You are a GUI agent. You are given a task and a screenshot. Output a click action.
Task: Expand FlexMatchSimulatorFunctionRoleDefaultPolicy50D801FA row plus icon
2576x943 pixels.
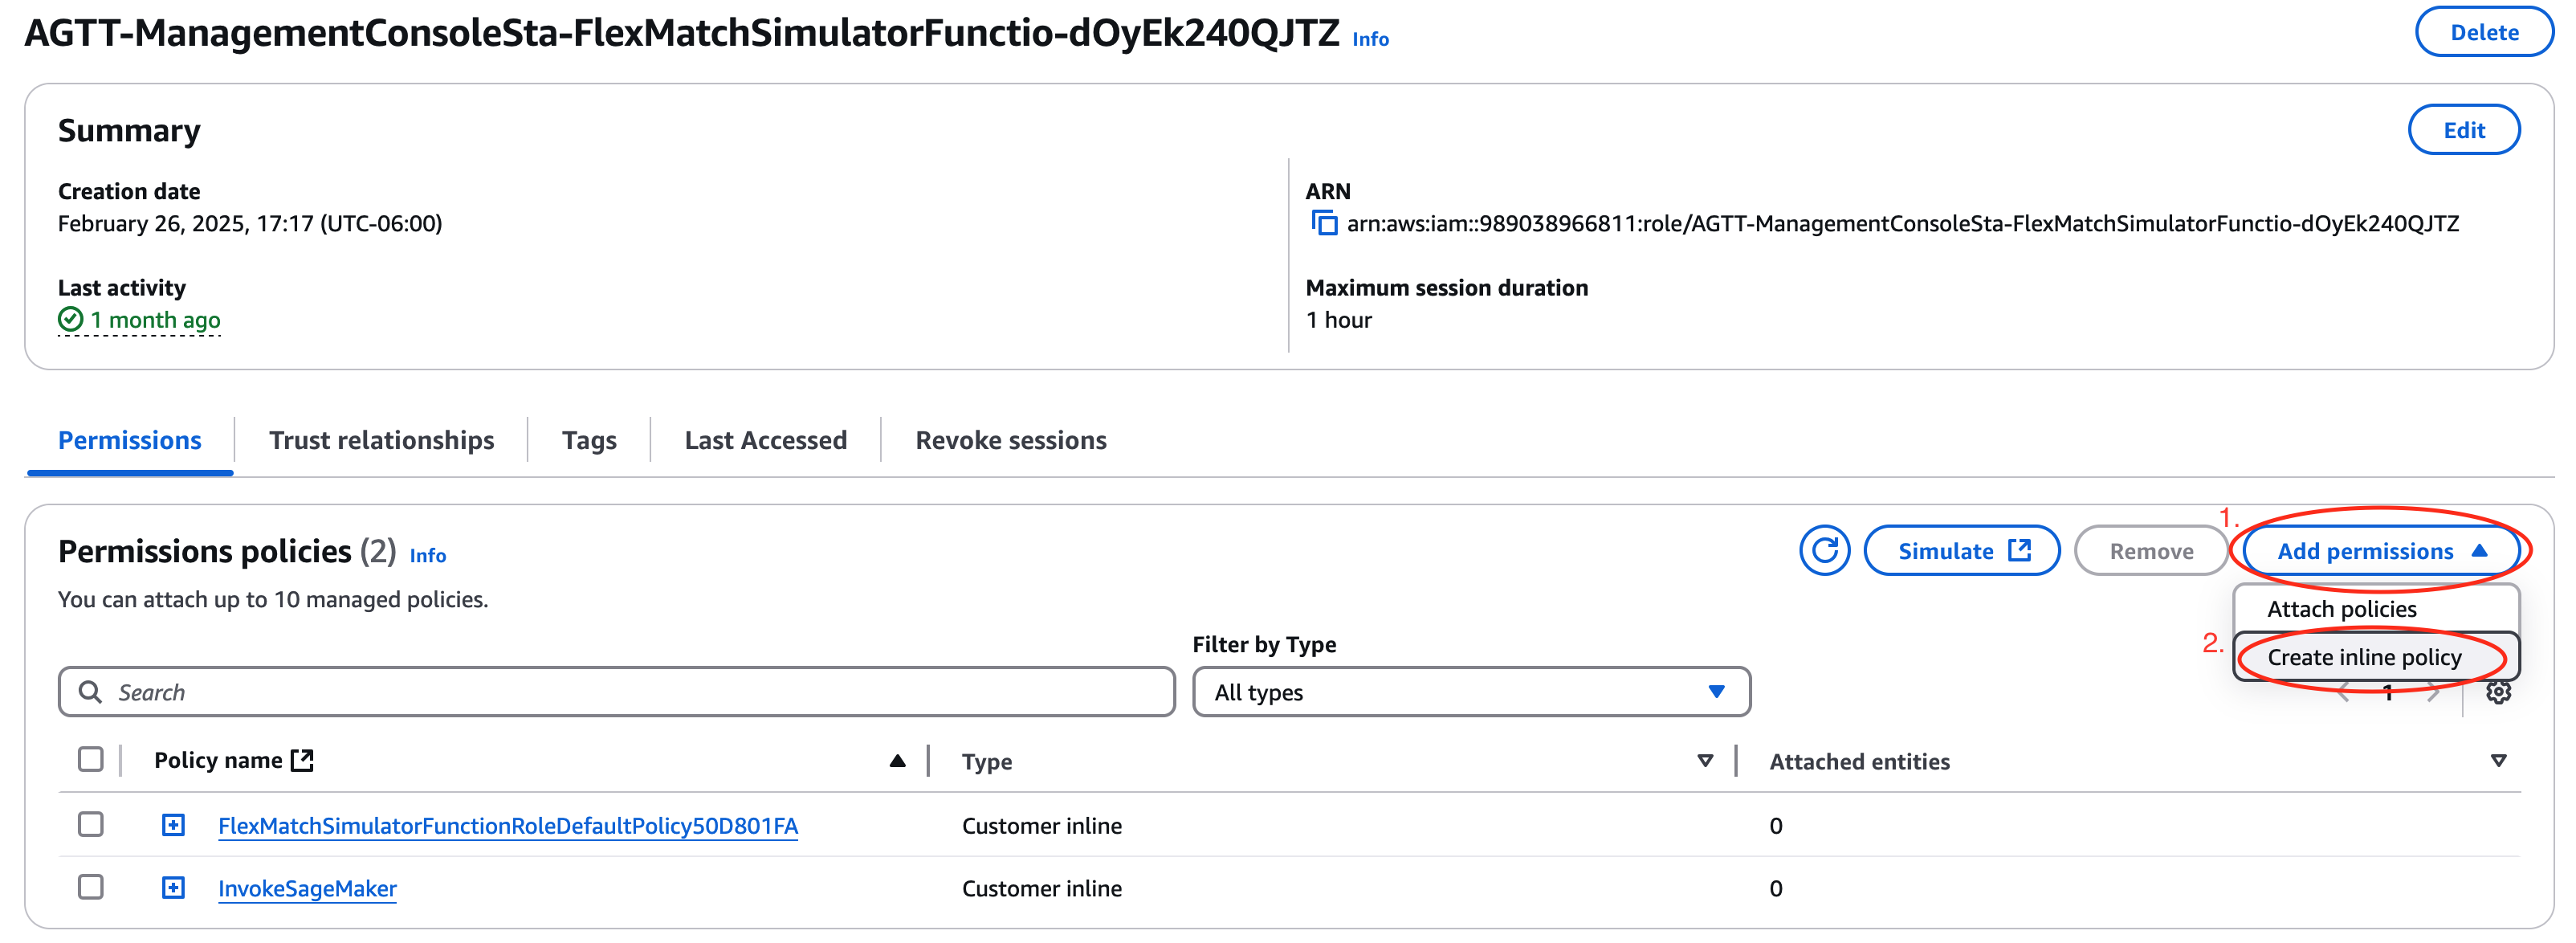click(173, 825)
